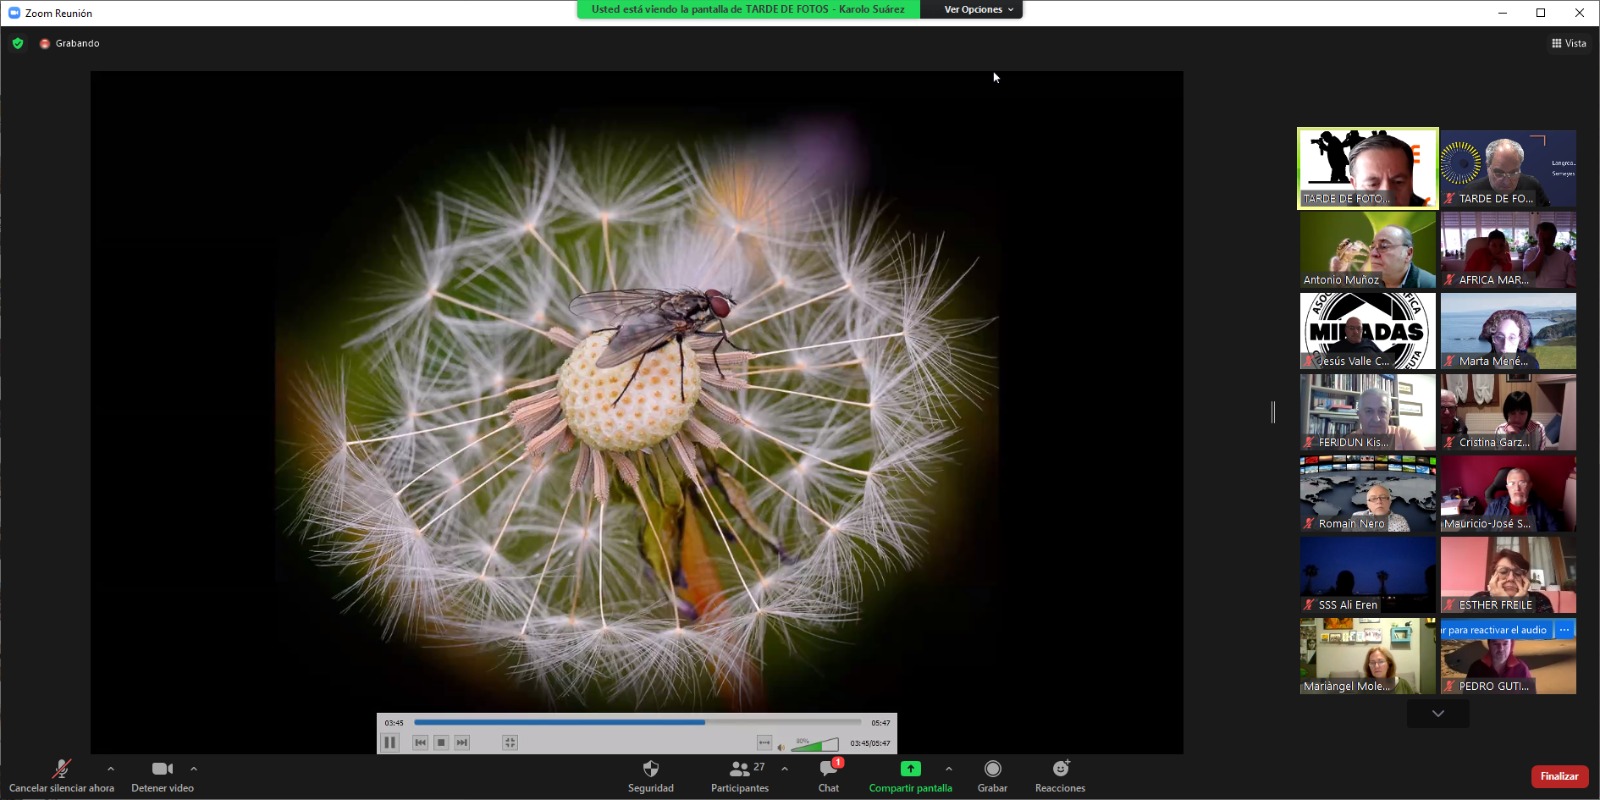The image size is (1600, 800).
Task: Expand video options arrow beside Detener video
Action: 193,768
